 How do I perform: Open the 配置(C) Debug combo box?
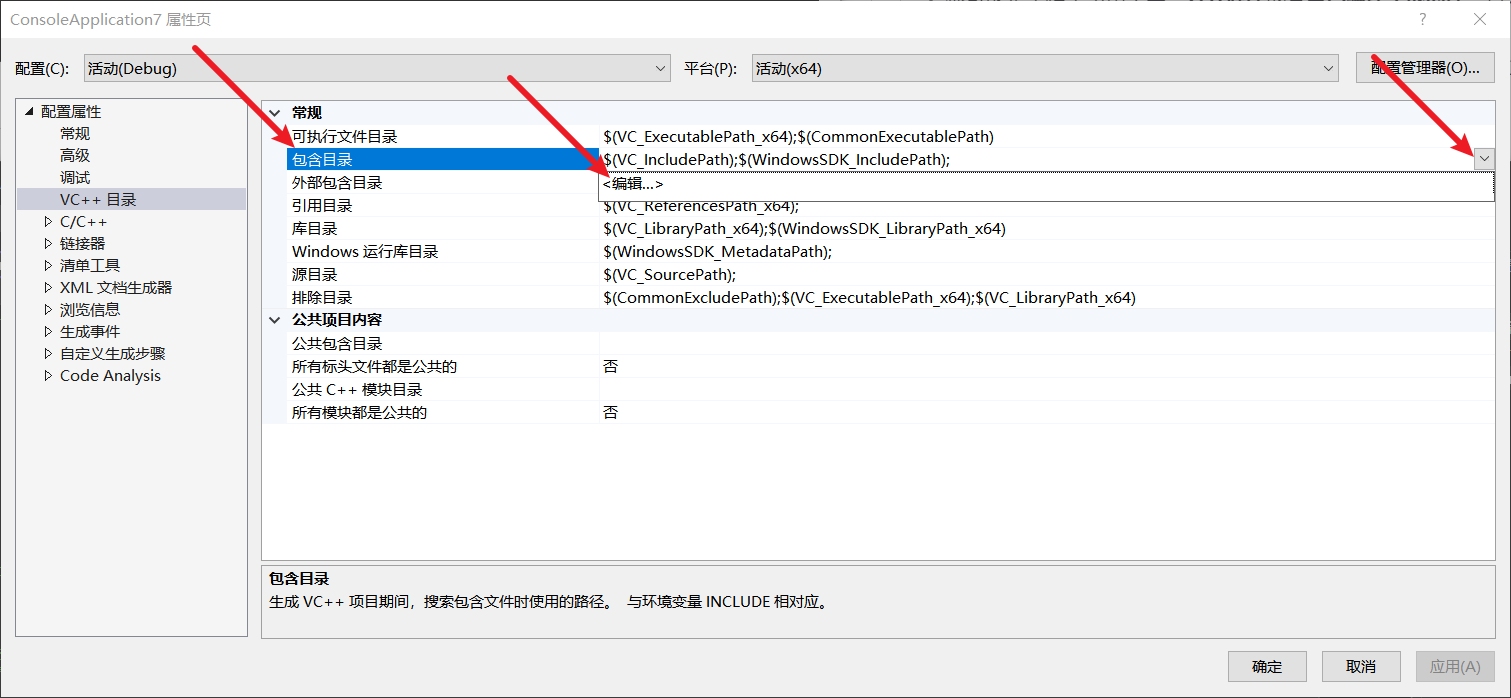[377, 68]
